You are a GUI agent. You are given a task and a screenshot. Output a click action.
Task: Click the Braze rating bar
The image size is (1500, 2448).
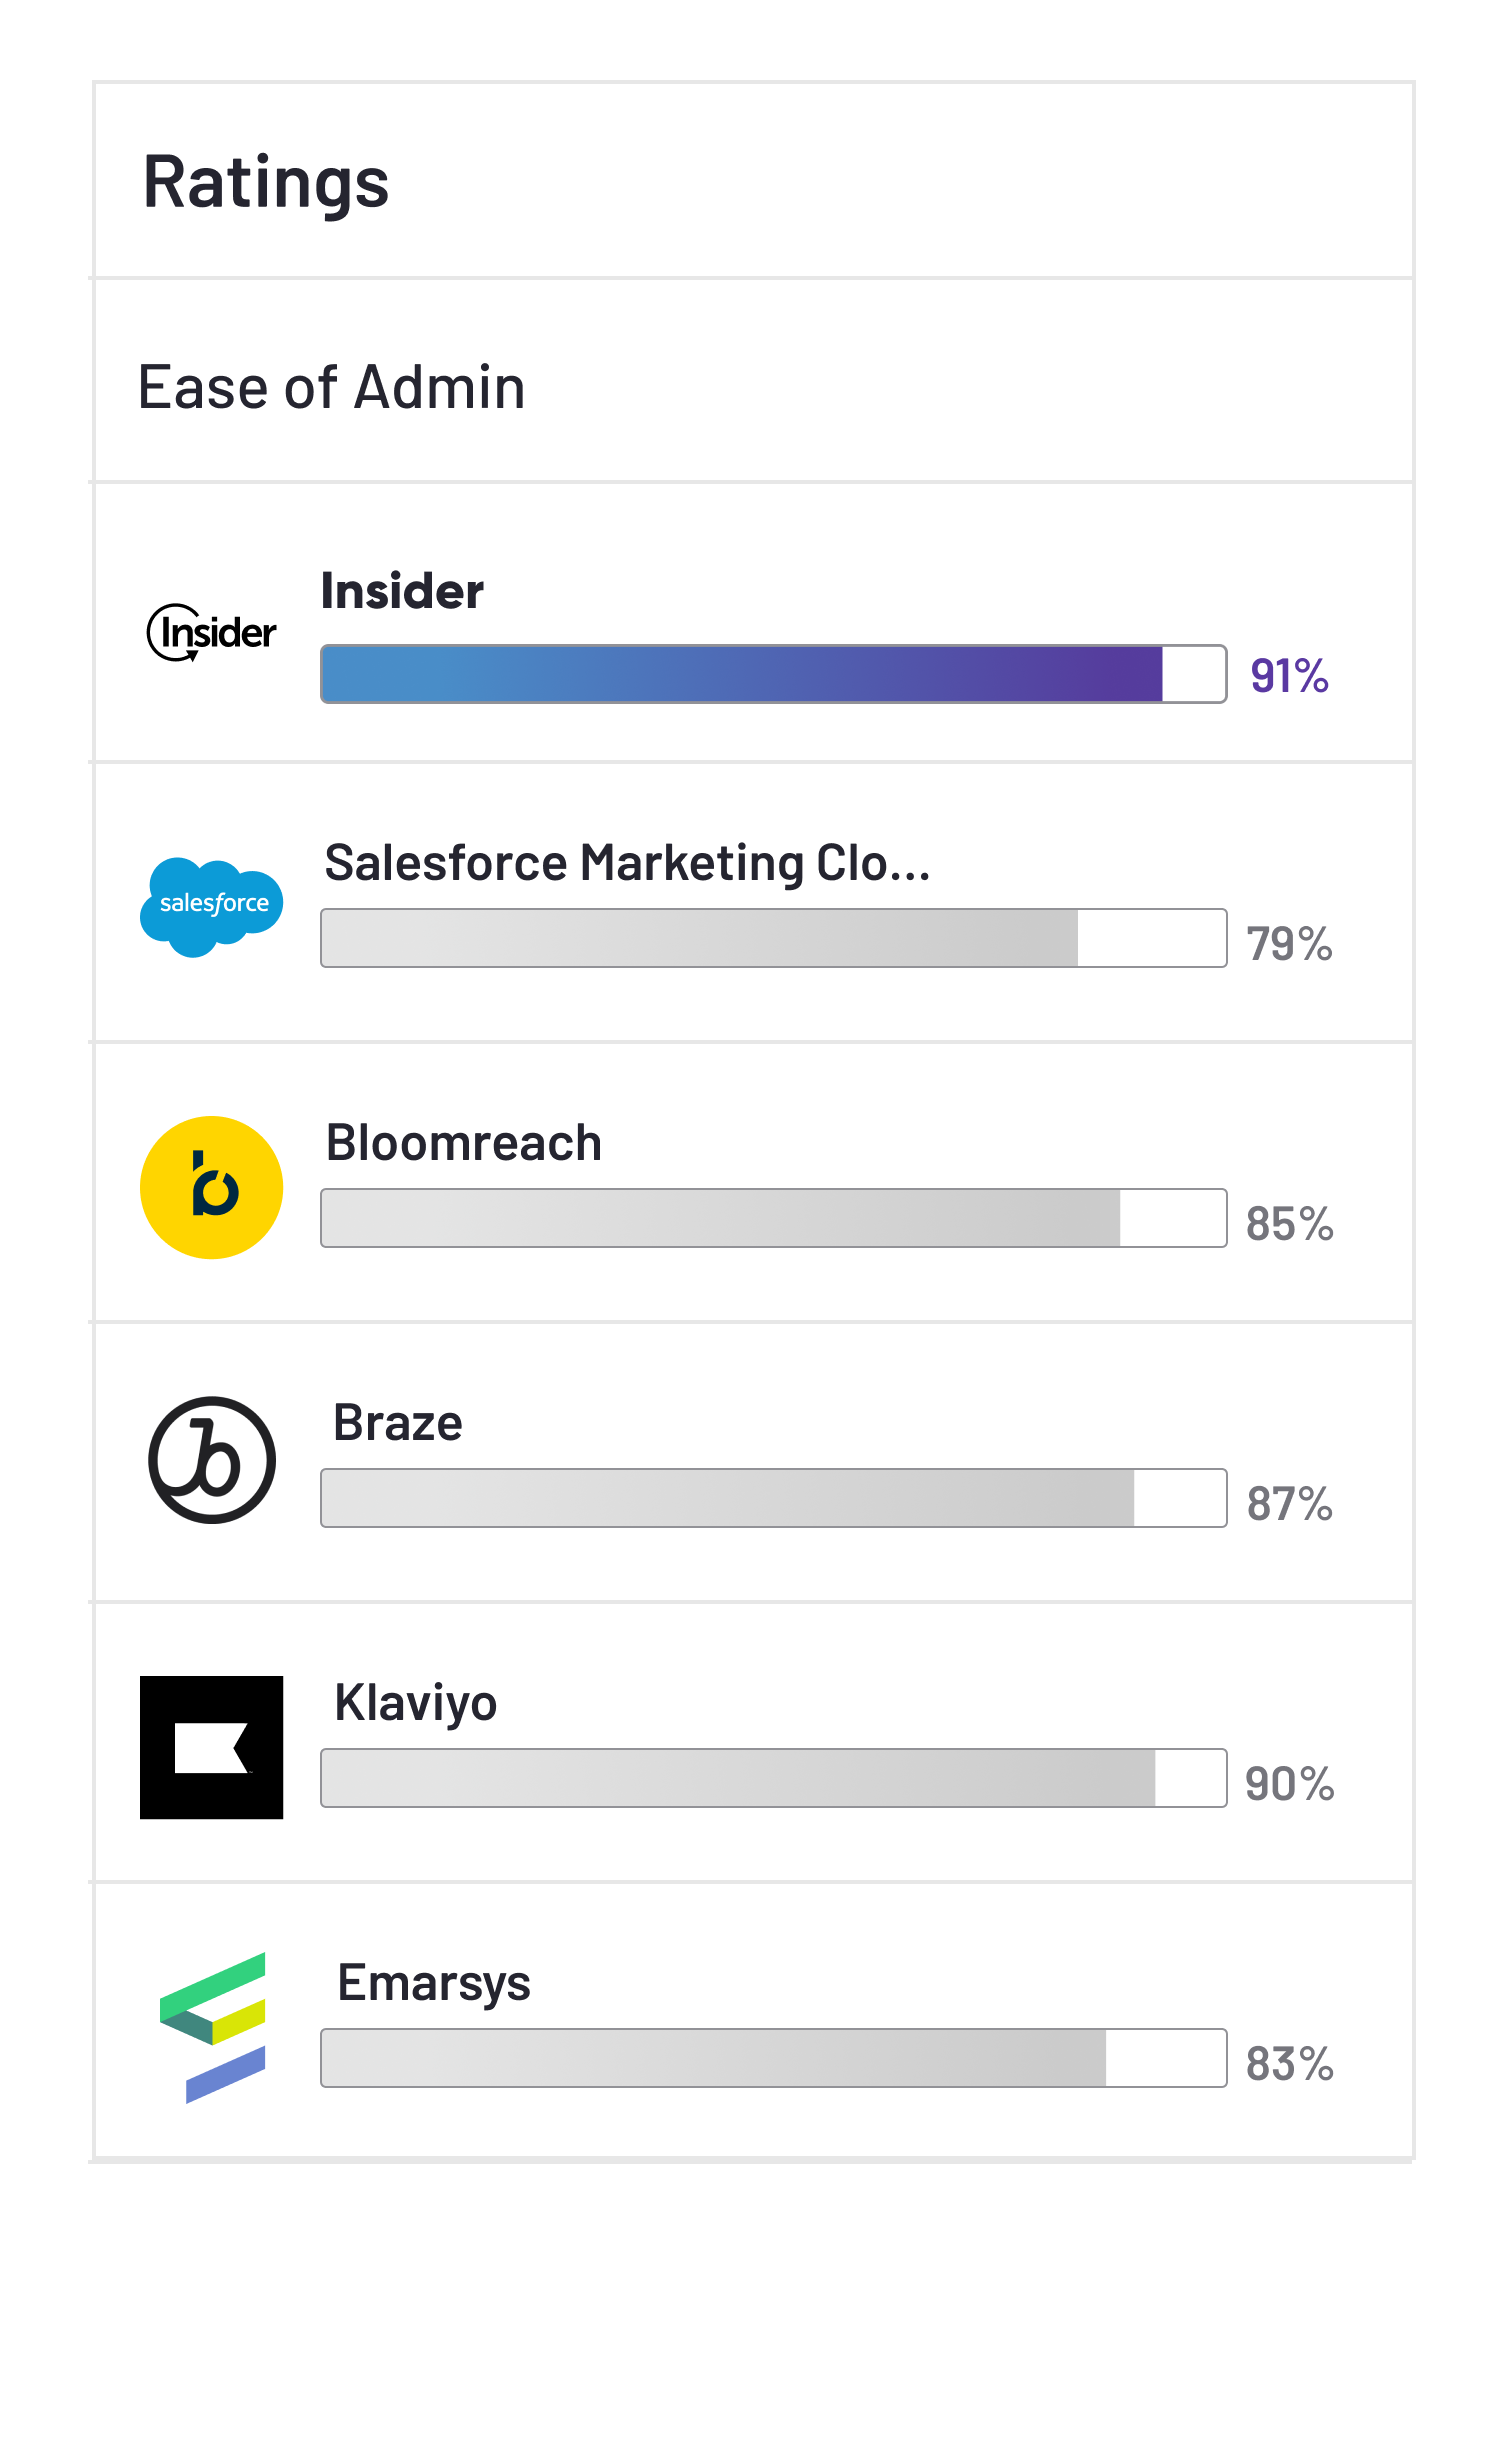(x=773, y=1498)
